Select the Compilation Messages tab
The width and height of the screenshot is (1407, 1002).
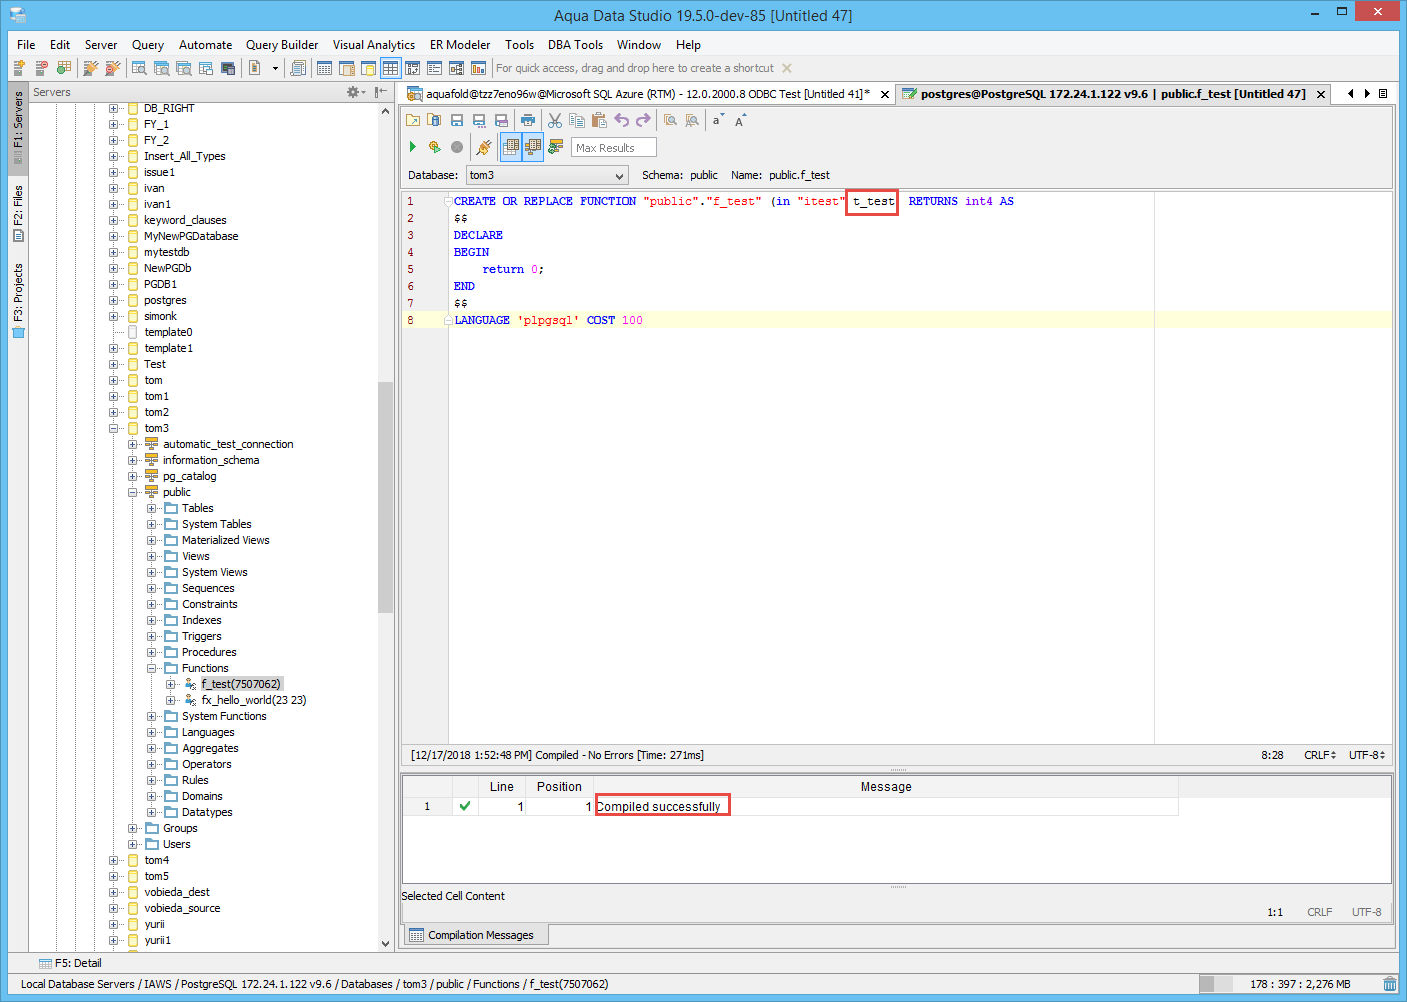click(480, 935)
